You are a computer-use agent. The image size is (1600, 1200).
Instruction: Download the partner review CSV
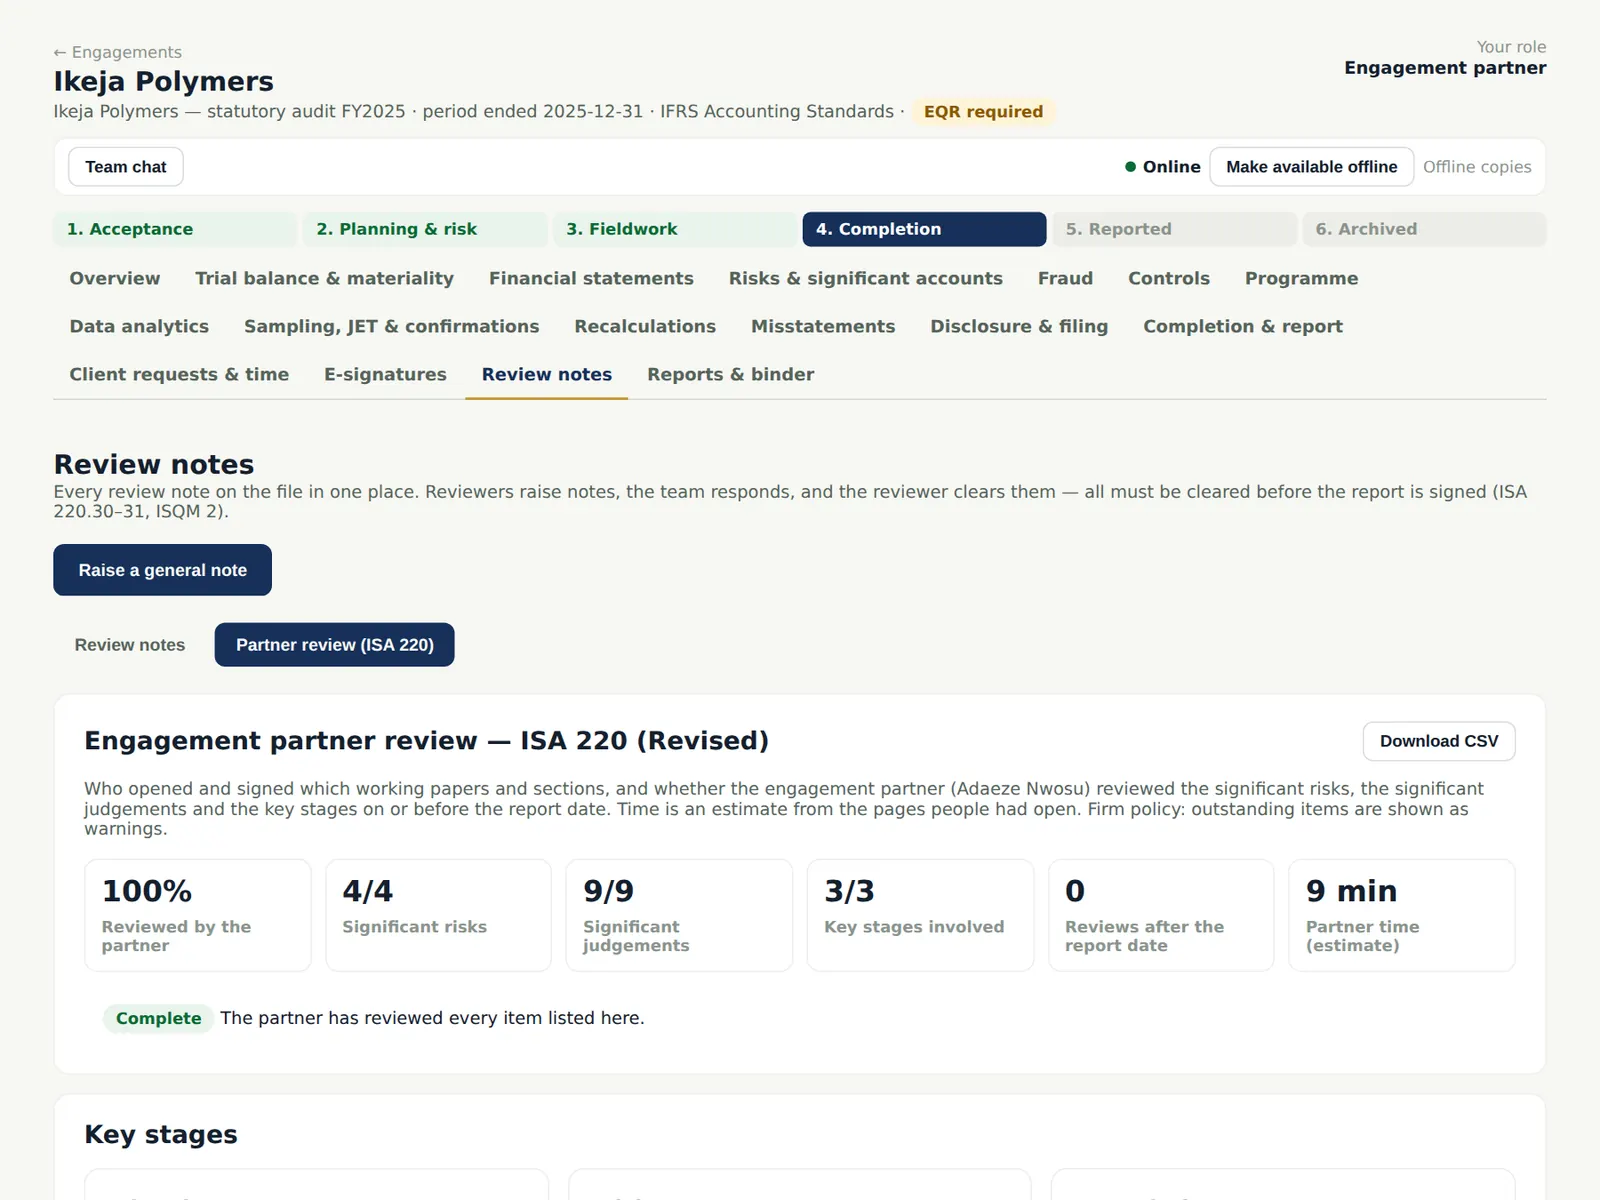click(x=1439, y=741)
